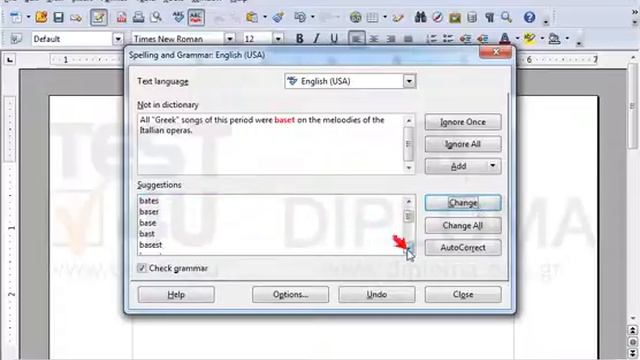Click the Zoom magnifier icon

(x=507, y=17)
